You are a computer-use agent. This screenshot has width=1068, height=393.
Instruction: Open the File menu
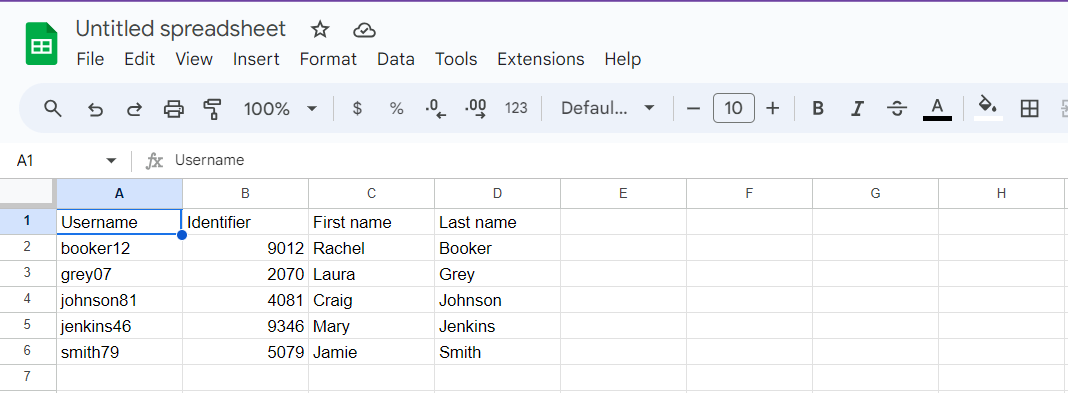(x=91, y=59)
